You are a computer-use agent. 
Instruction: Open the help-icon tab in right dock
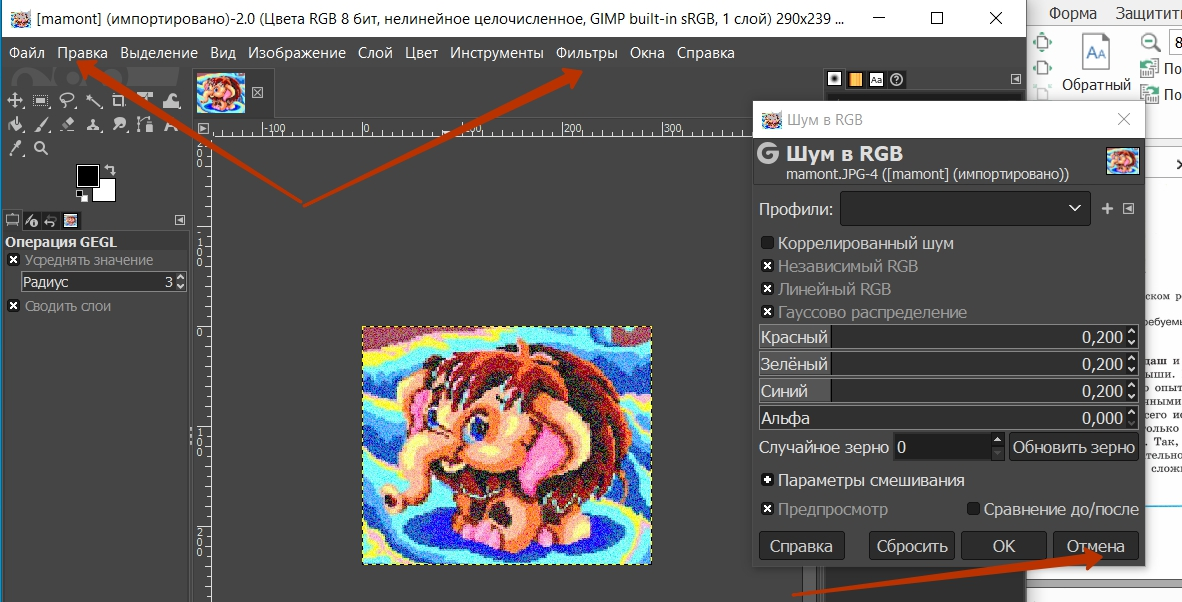[896, 79]
